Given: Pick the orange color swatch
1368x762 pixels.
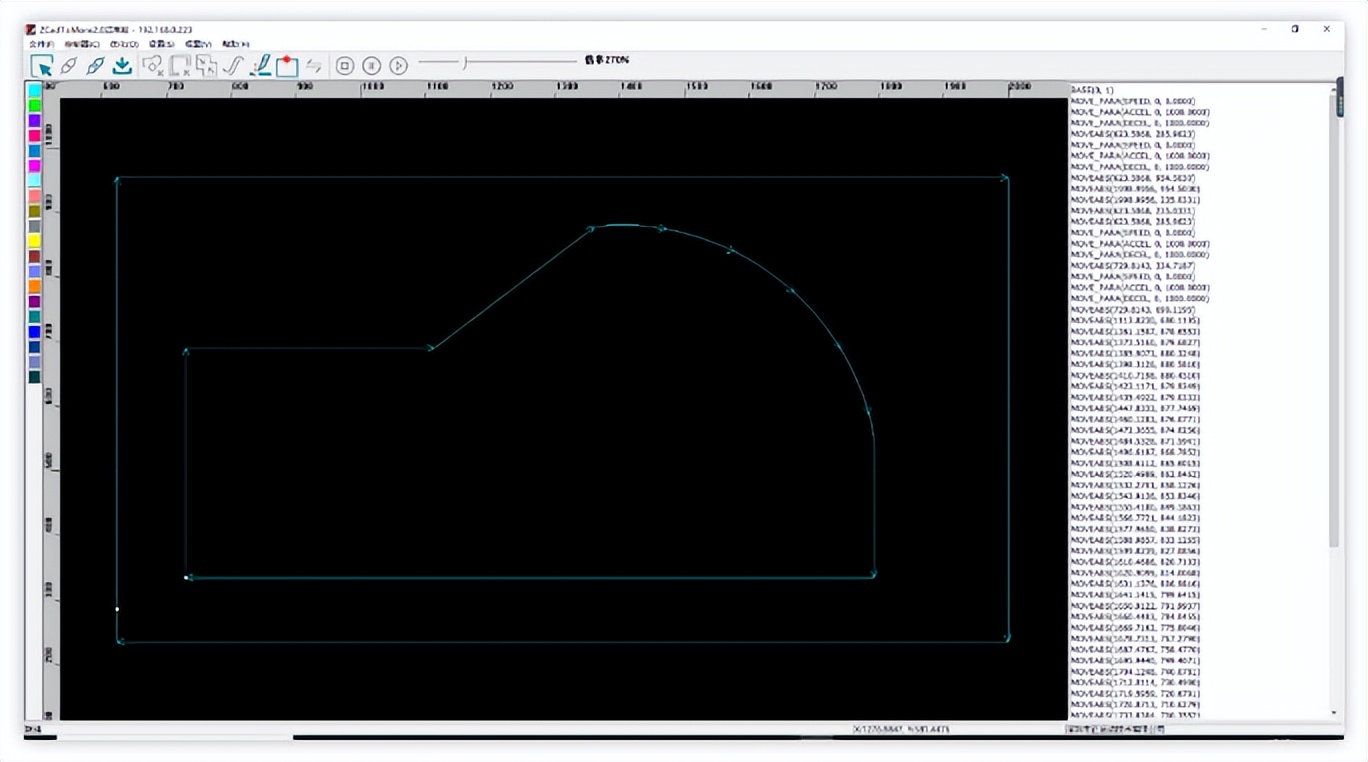Looking at the screenshot, I should (34, 286).
